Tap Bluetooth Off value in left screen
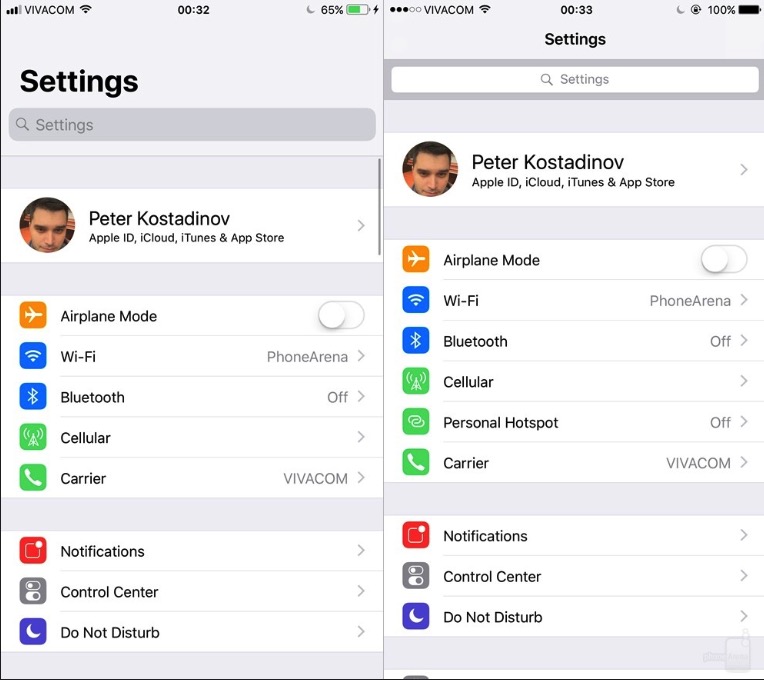 point(337,397)
